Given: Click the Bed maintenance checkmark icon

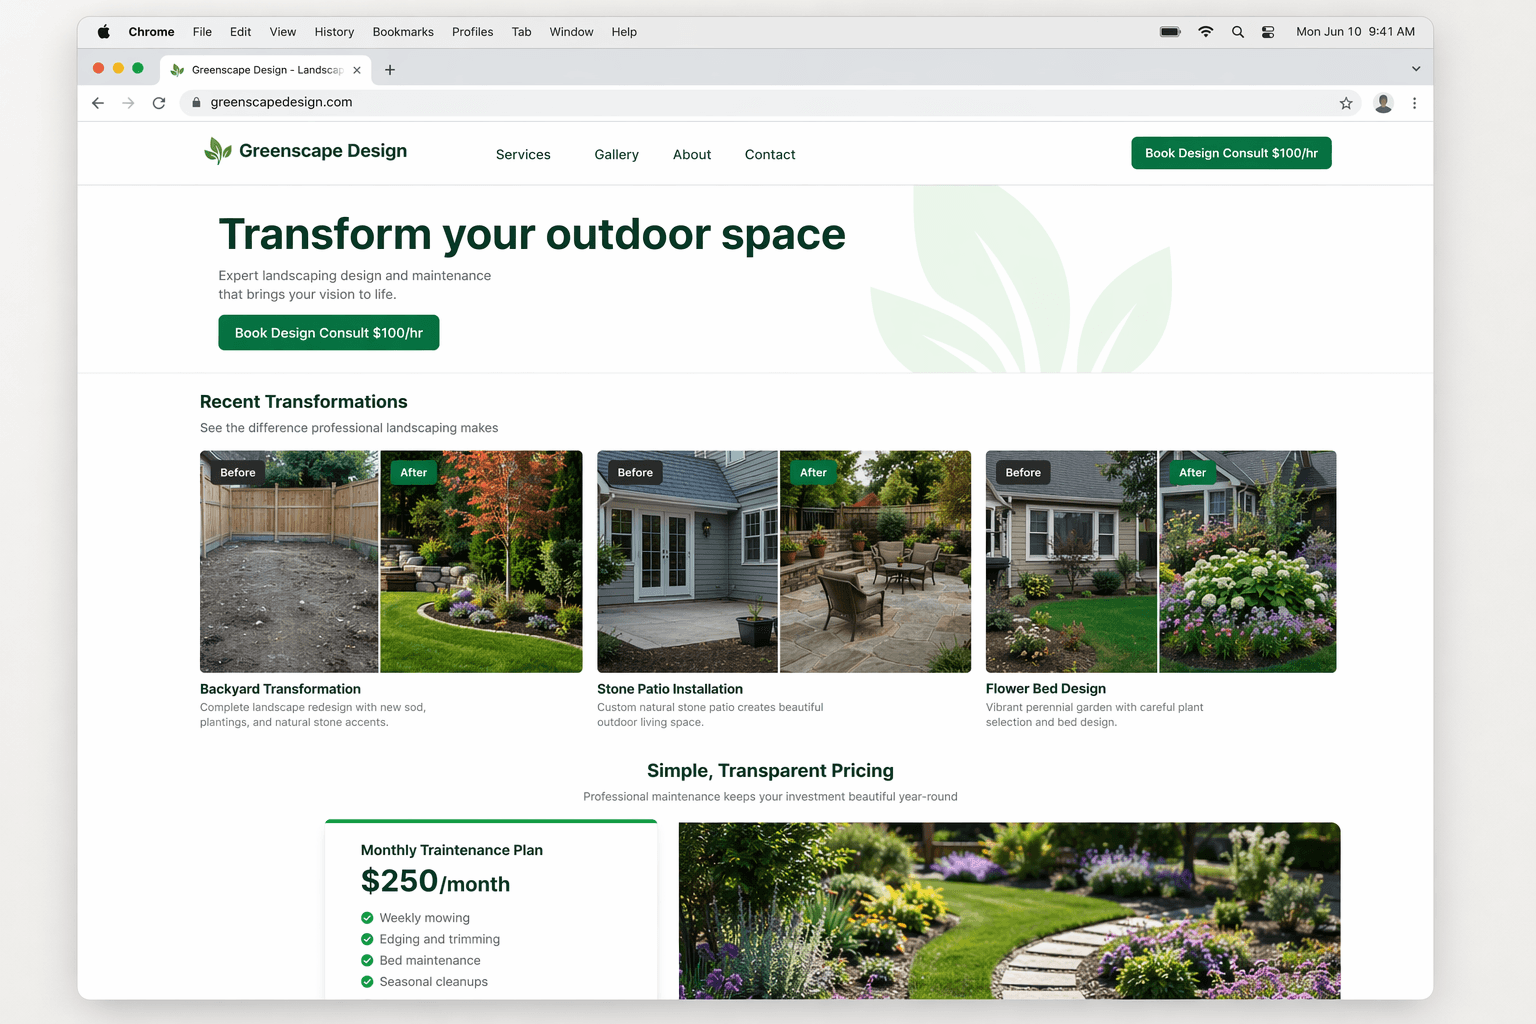Looking at the screenshot, I should (x=367, y=960).
